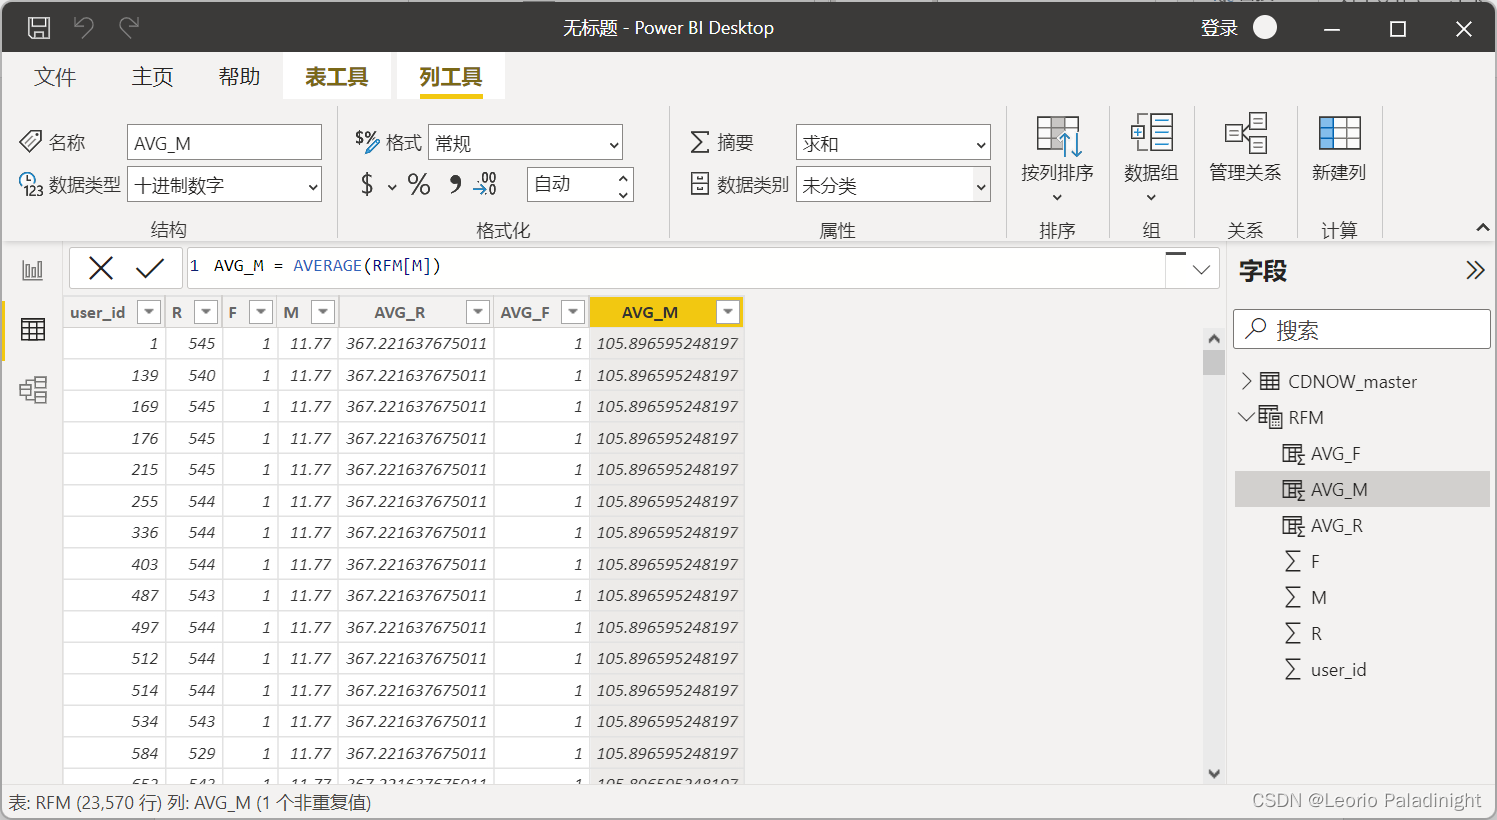1497x820 pixels.
Task: Open the M column filter dropdown
Action: (x=322, y=312)
